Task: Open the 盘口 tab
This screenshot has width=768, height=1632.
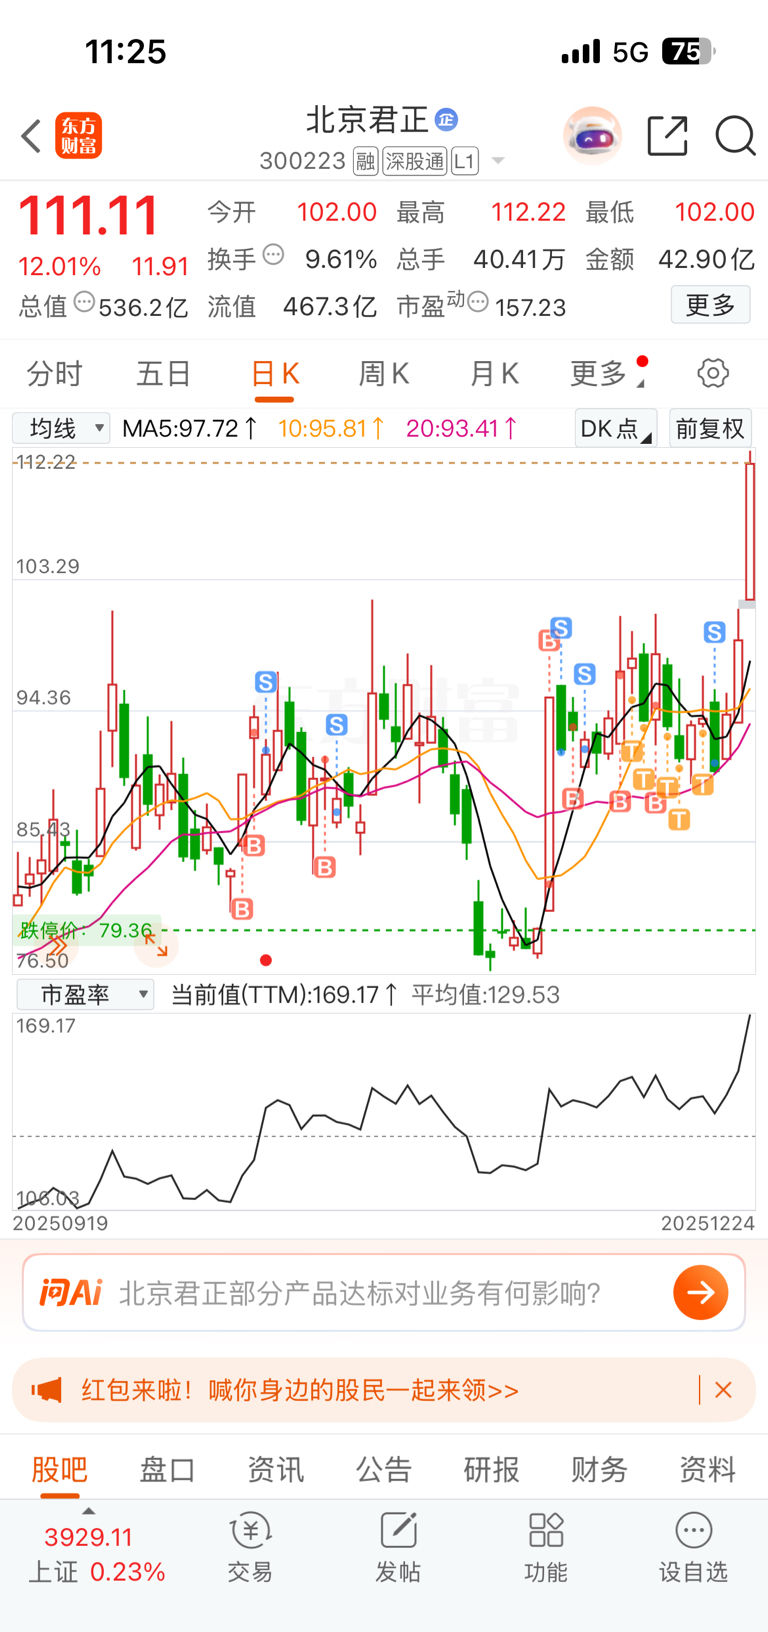Action: tap(167, 1469)
